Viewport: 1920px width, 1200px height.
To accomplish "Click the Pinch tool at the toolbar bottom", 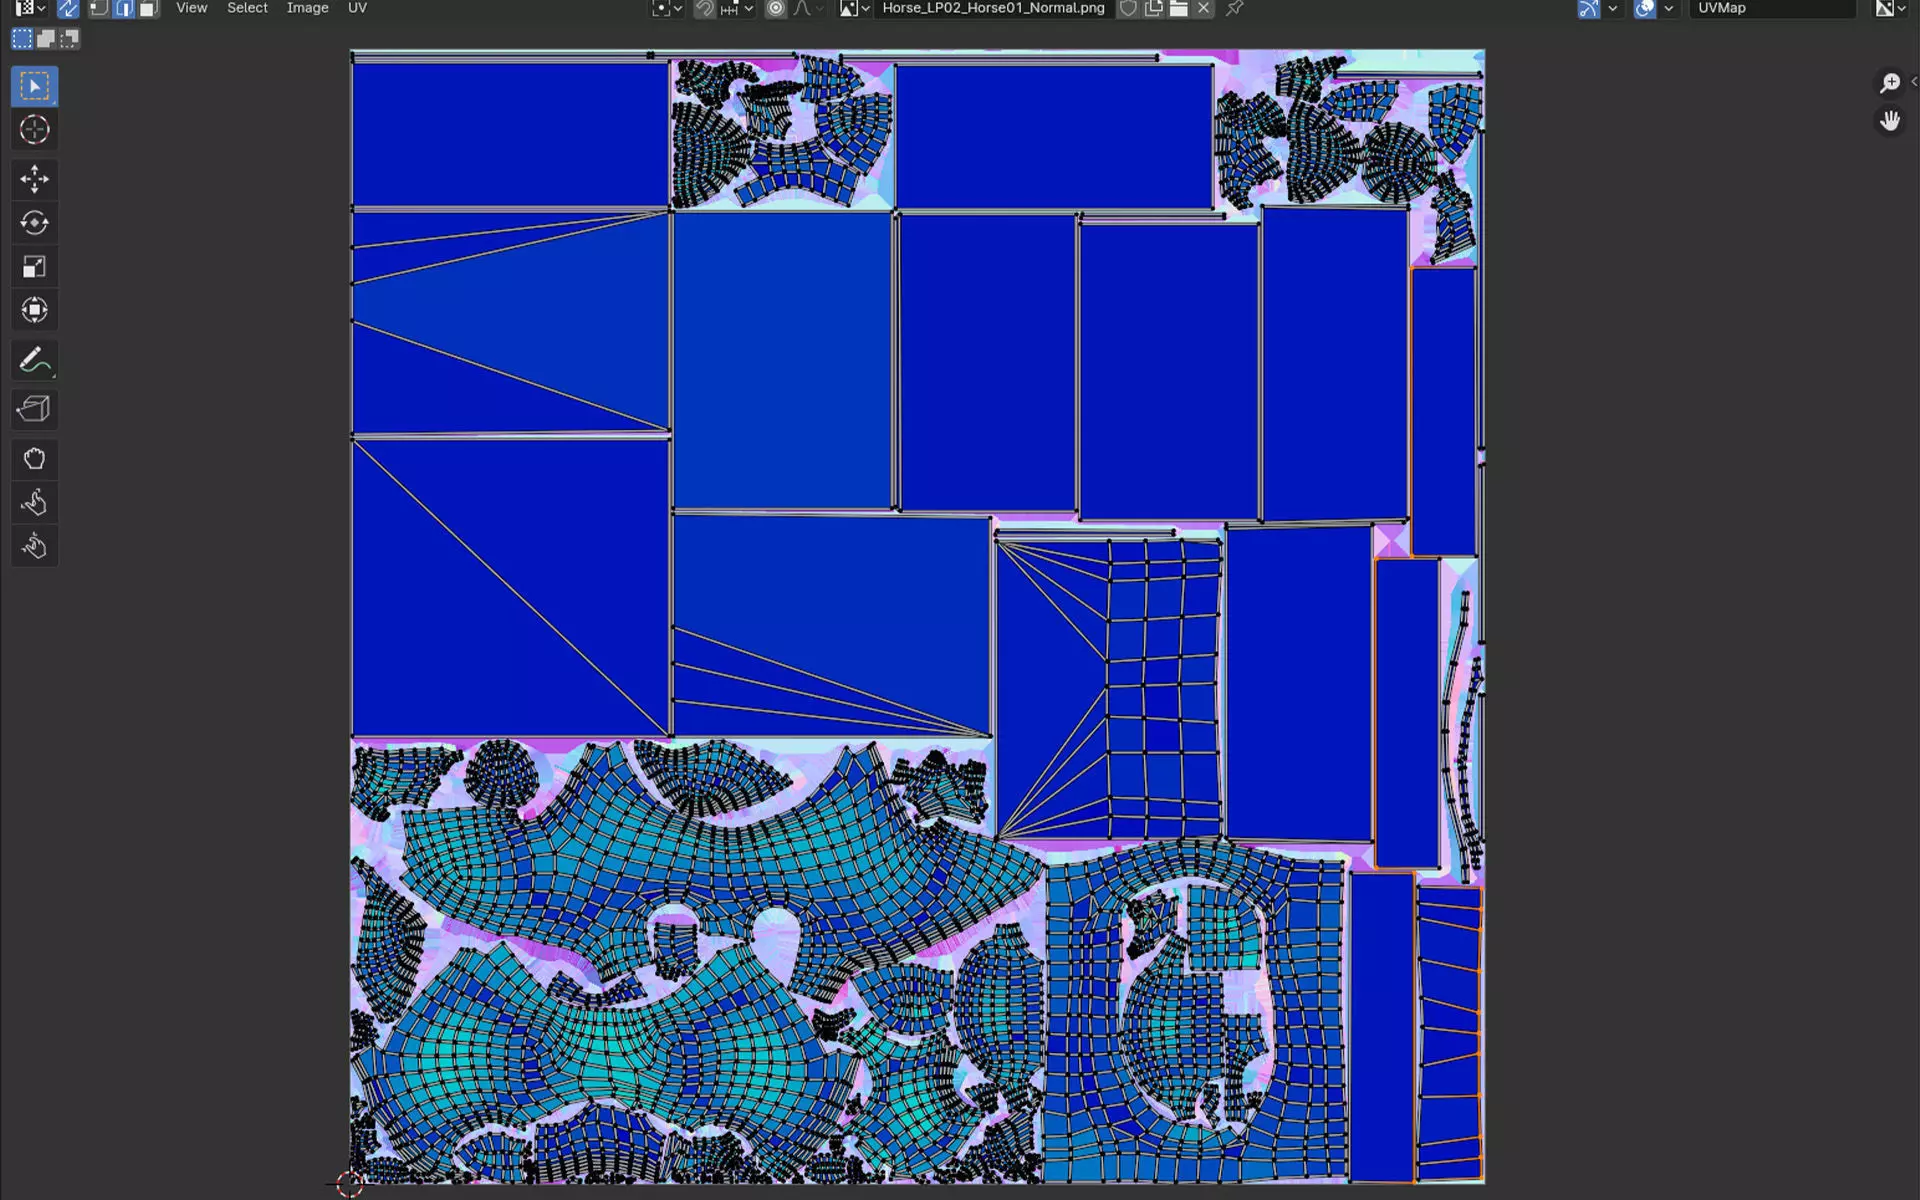I will coord(34,546).
